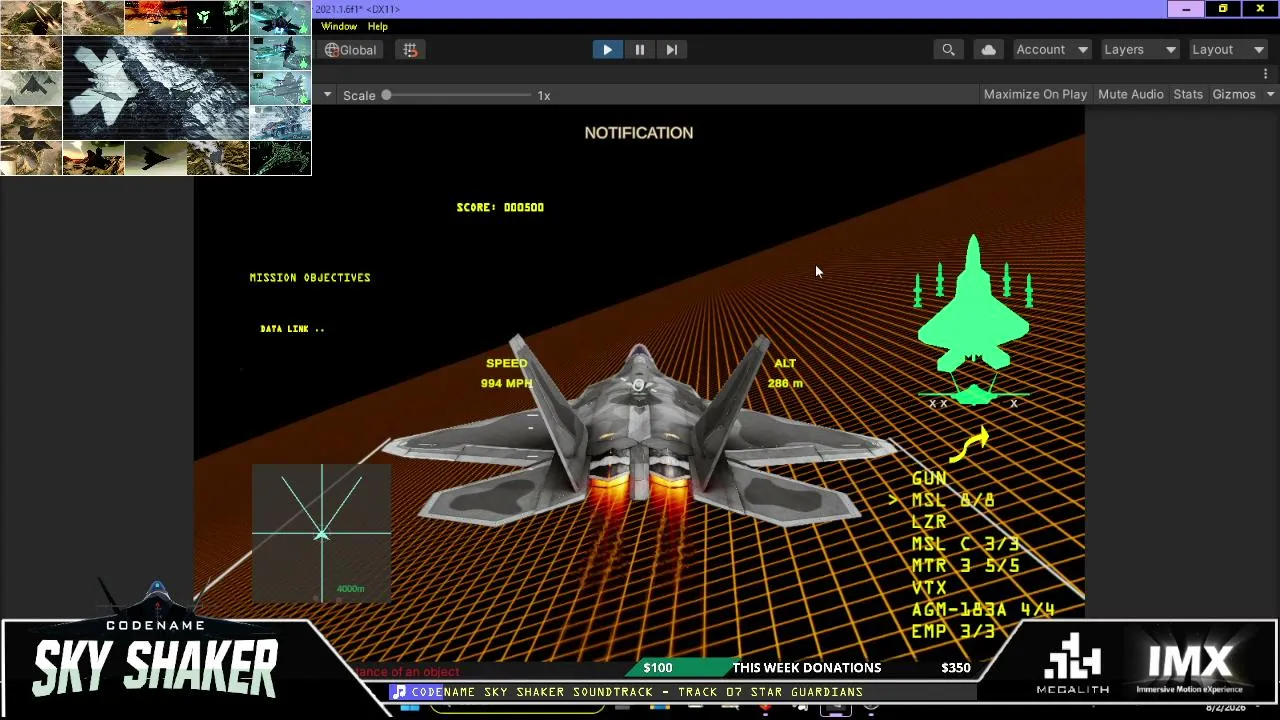1280x720 pixels.
Task: Select LZR in the weapon list
Action: click(x=929, y=522)
